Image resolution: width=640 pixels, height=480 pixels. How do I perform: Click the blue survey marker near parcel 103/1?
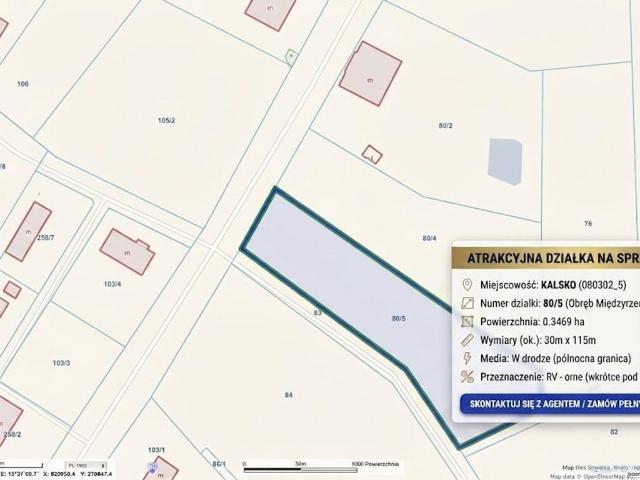click(153, 467)
